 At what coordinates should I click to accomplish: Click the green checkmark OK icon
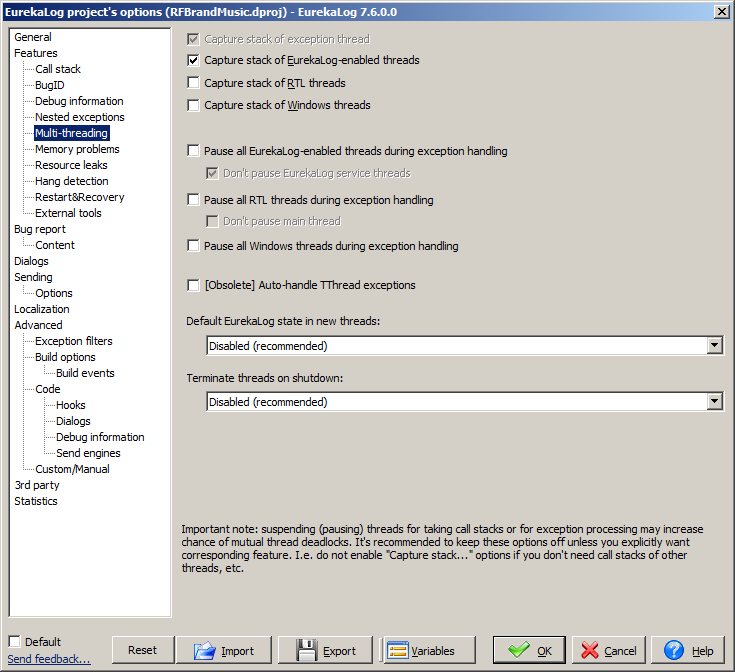(x=519, y=650)
